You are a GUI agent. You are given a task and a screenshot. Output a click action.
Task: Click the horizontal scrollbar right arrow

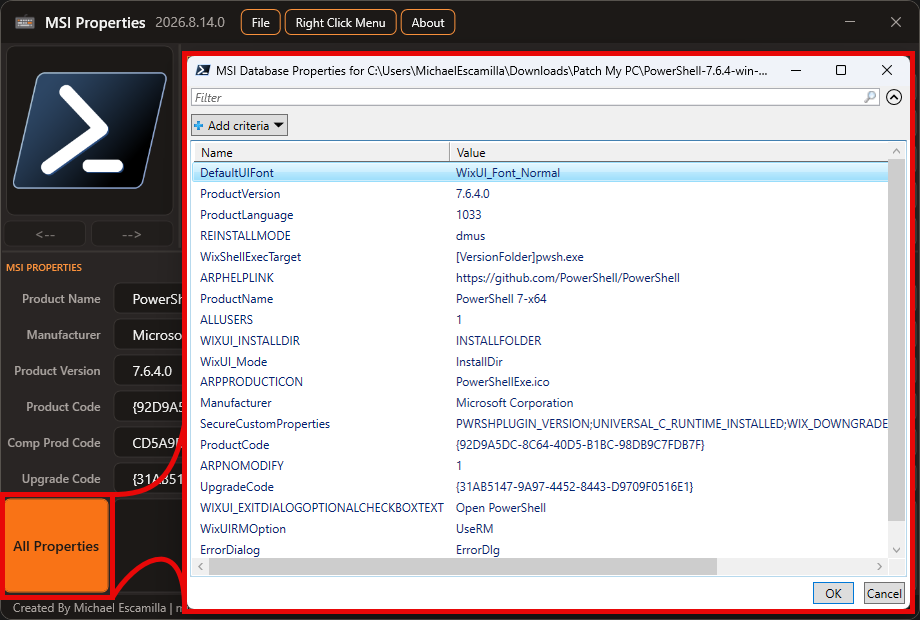tap(880, 566)
